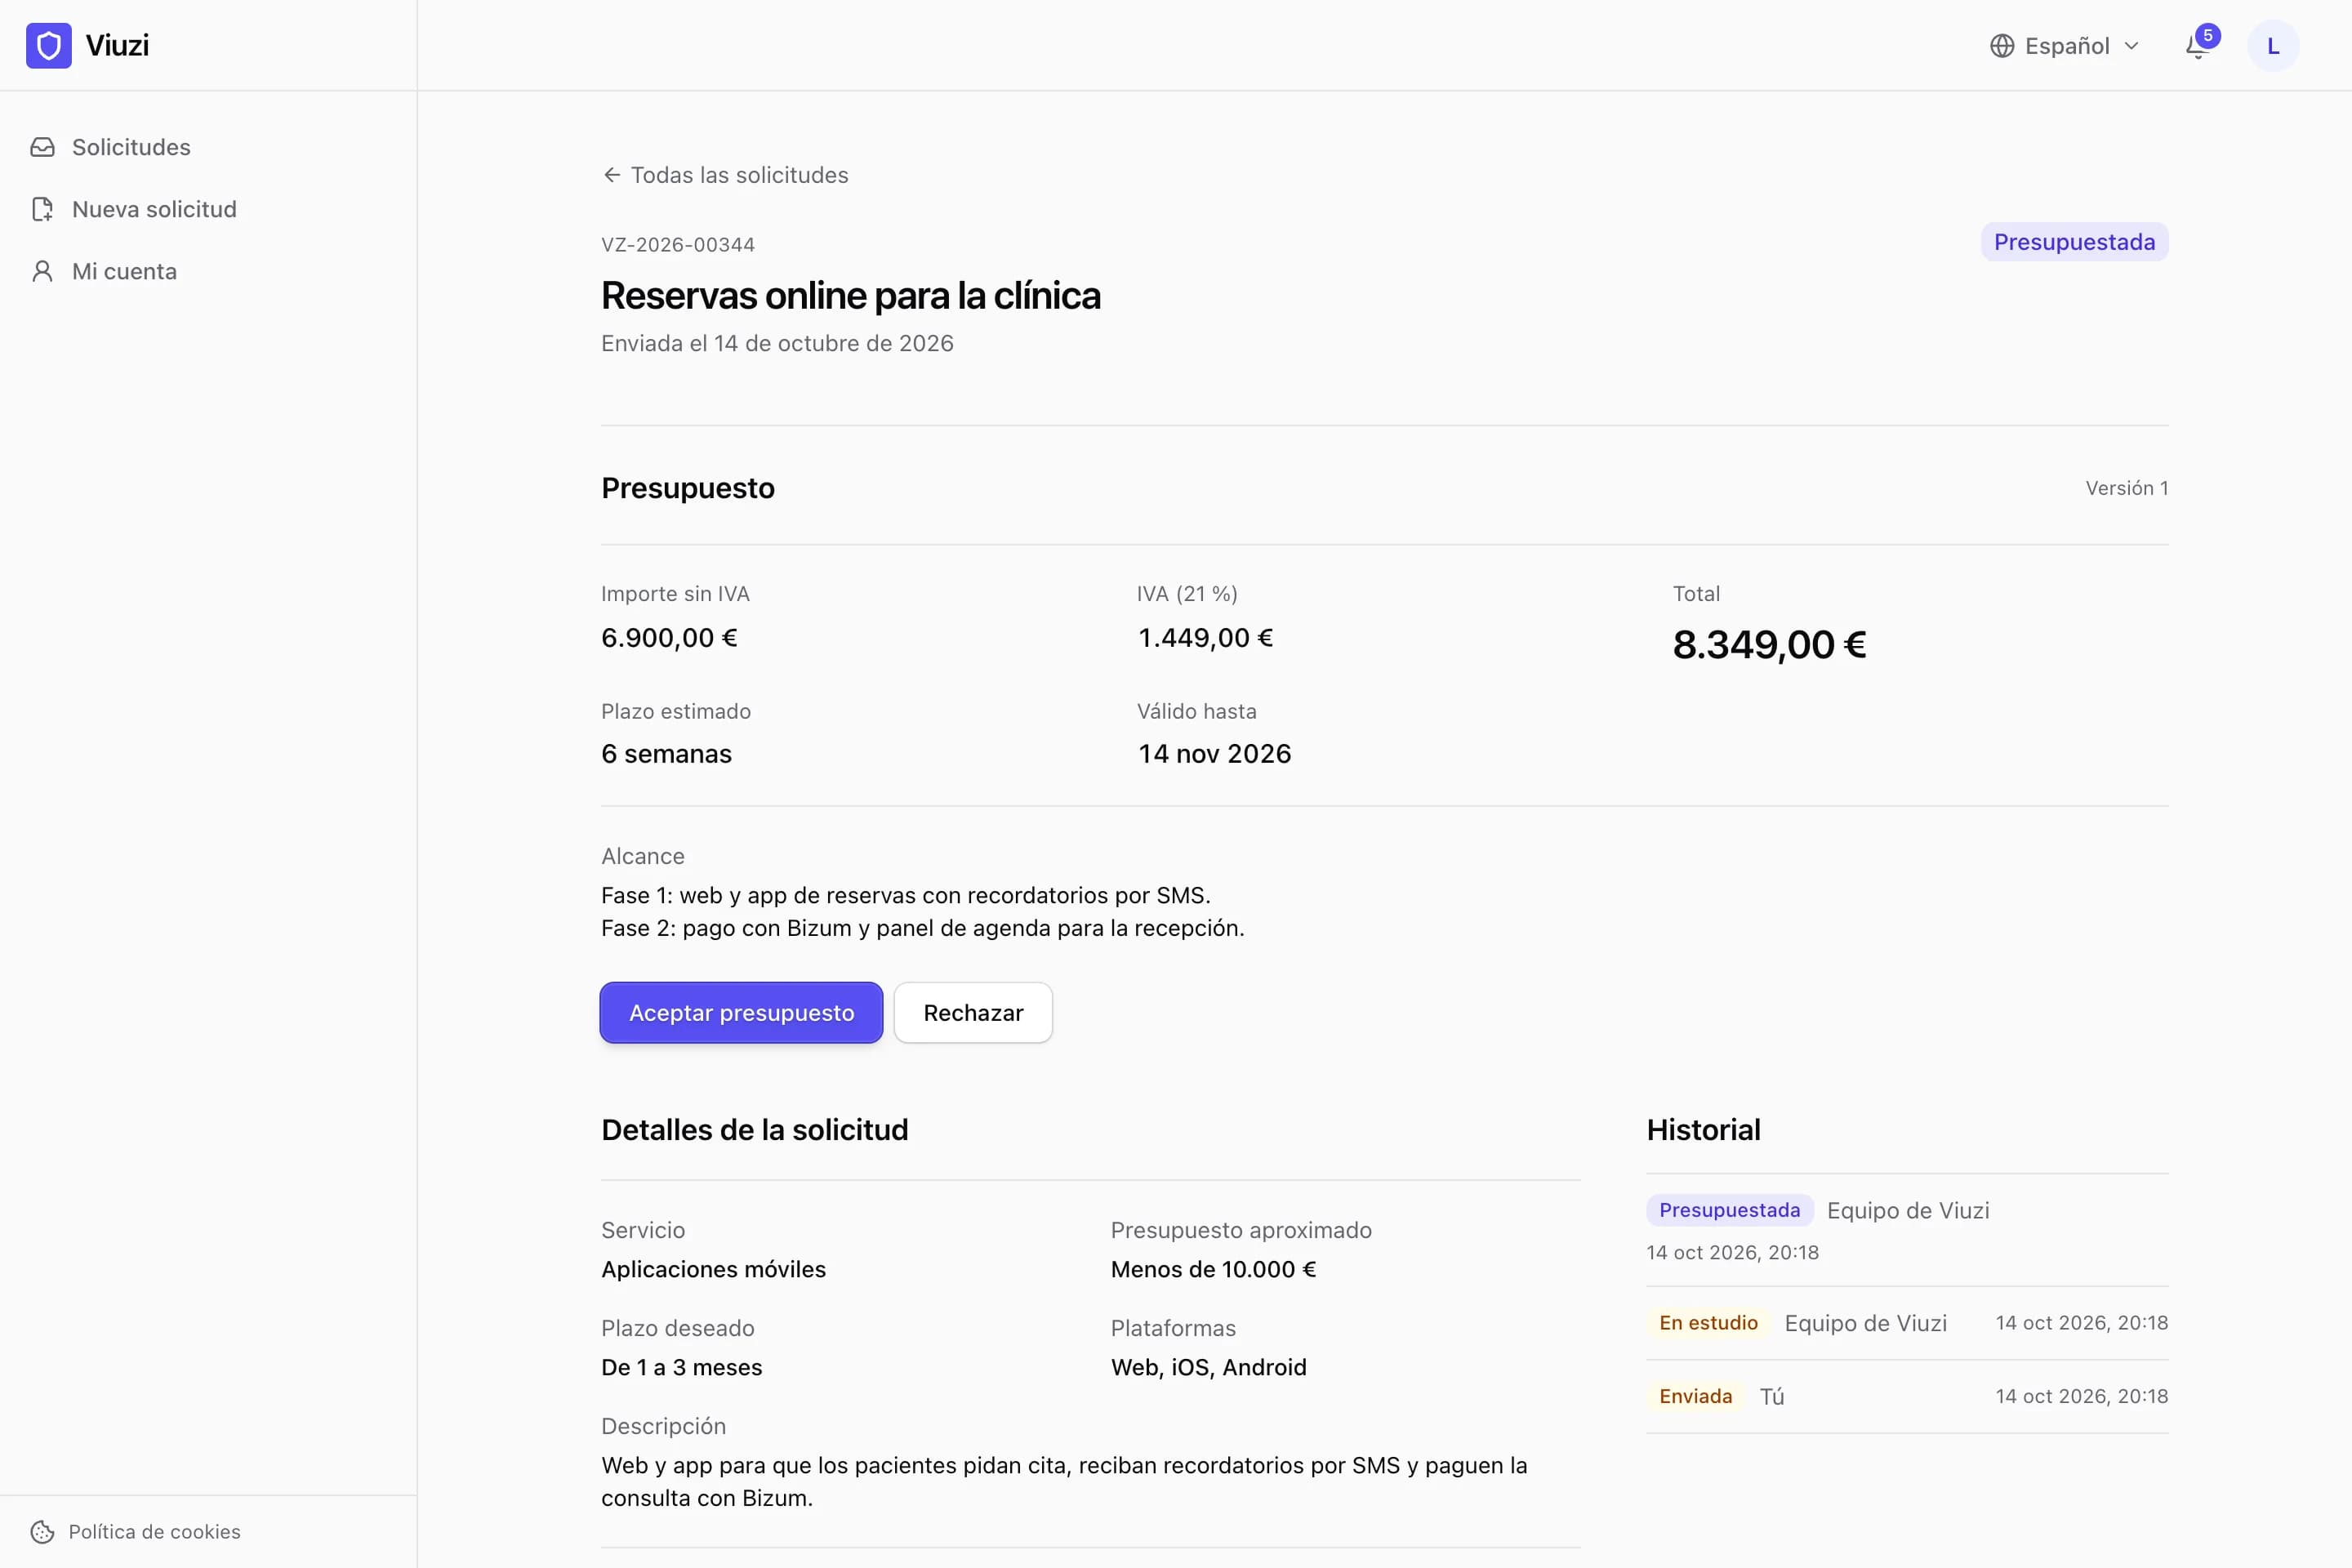
Task: Open the user avatar labeled L
Action: coord(2273,46)
